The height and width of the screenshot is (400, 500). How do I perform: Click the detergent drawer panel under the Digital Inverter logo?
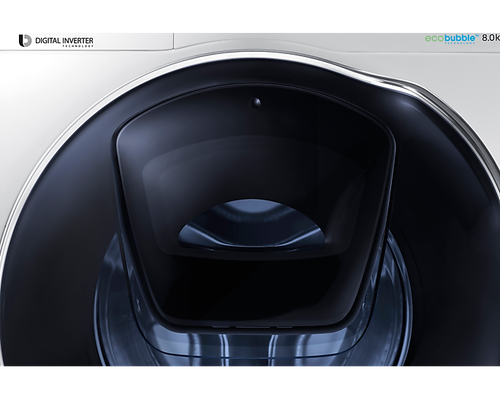click(87, 42)
